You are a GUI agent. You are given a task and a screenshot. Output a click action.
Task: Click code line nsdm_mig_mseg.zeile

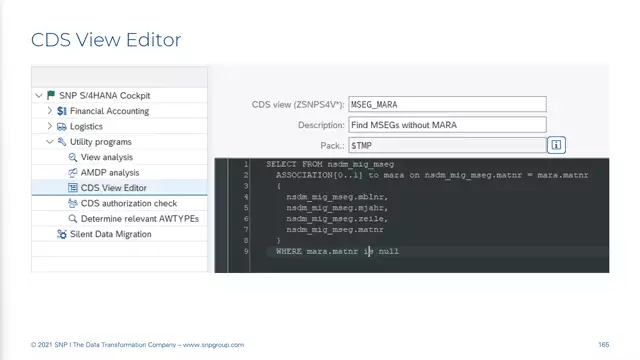(337, 219)
